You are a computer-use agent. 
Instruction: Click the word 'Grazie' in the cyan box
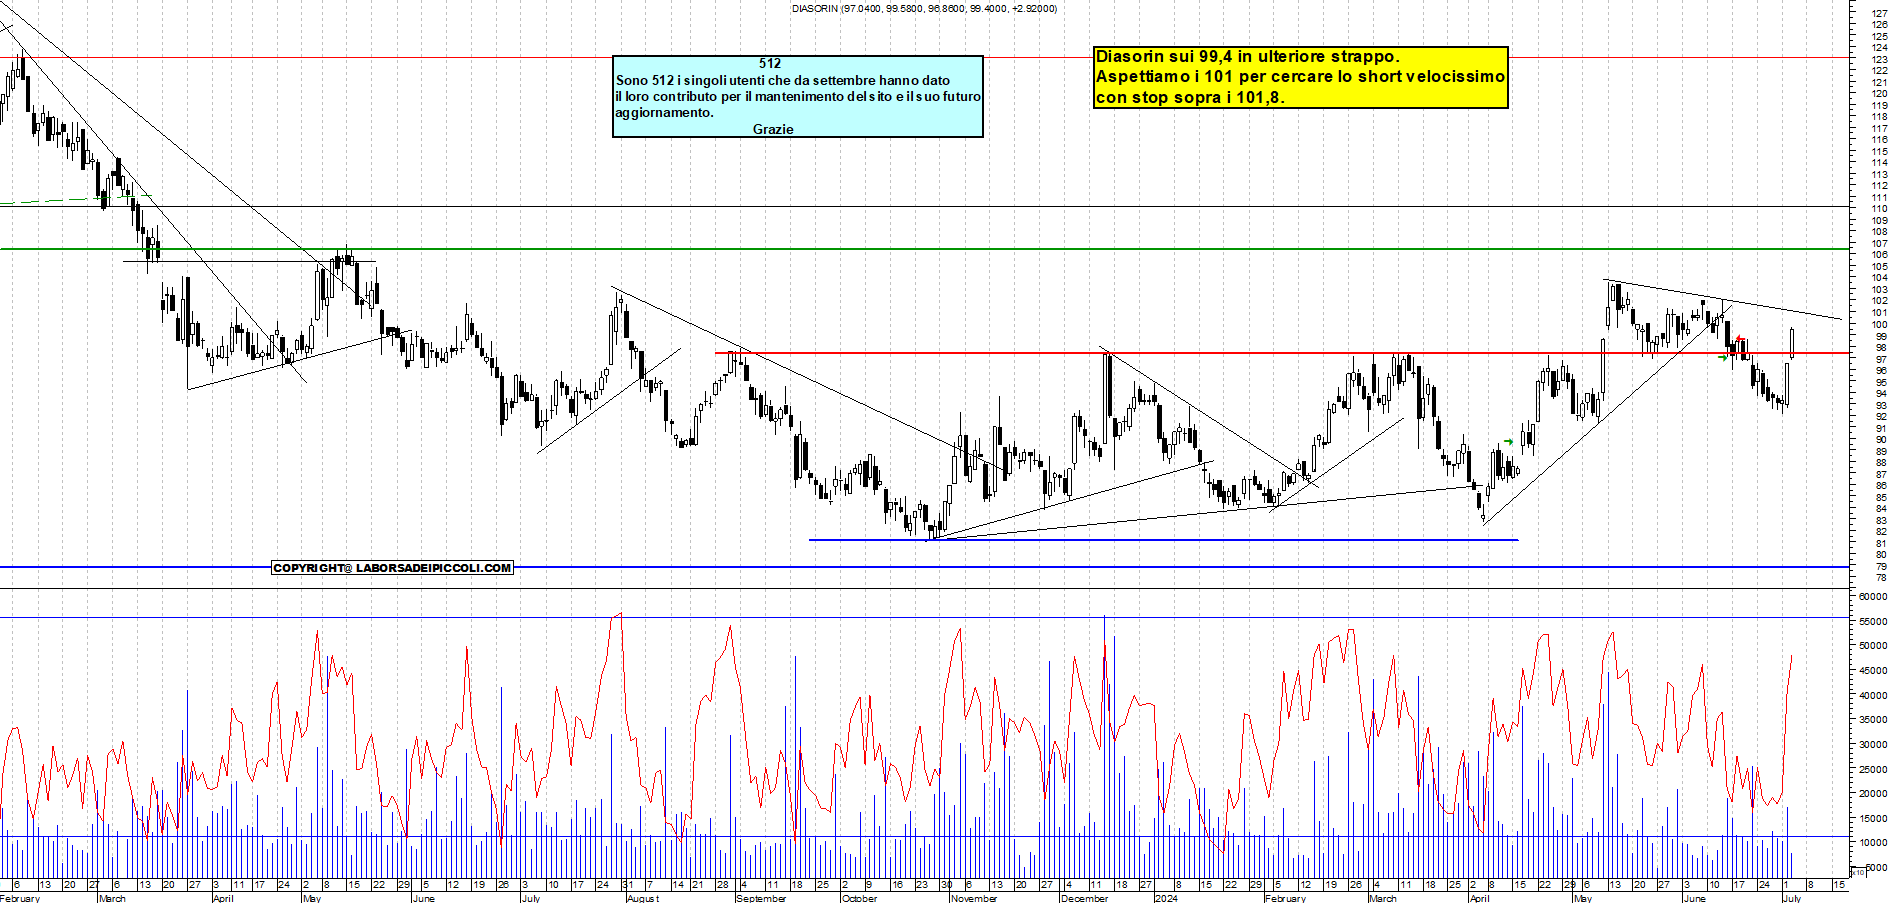pos(773,129)
